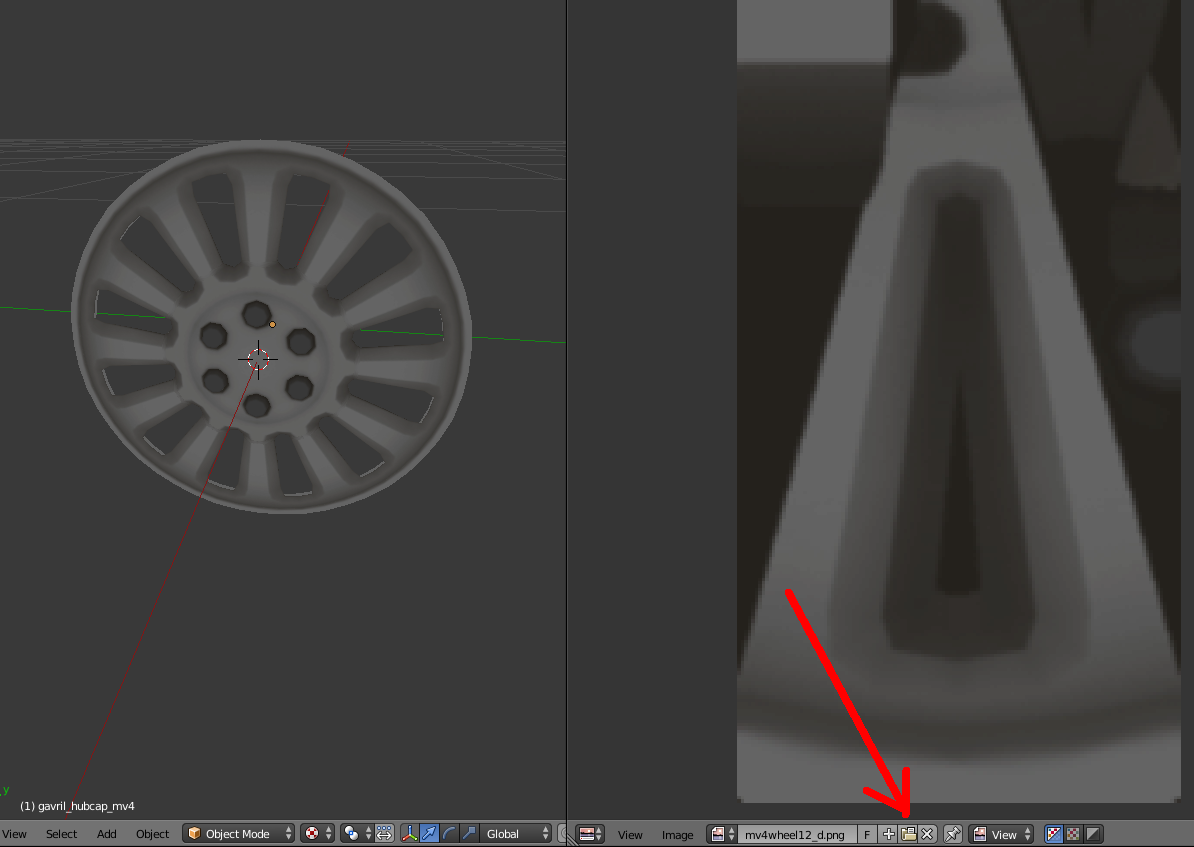This screenshot has width=1194, height=847.
Task: Create a new image with plus icon
Action: pos(888,834)
